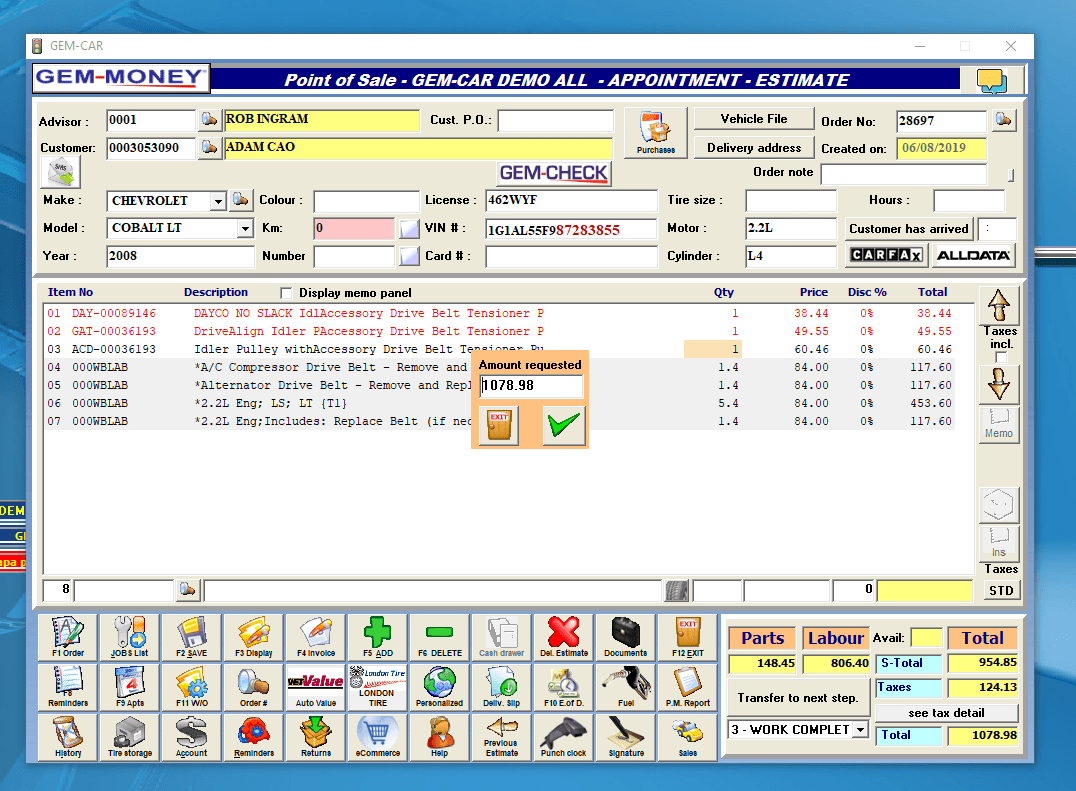Open the P.M. Report icon
1076x791 pixels.
688,687
